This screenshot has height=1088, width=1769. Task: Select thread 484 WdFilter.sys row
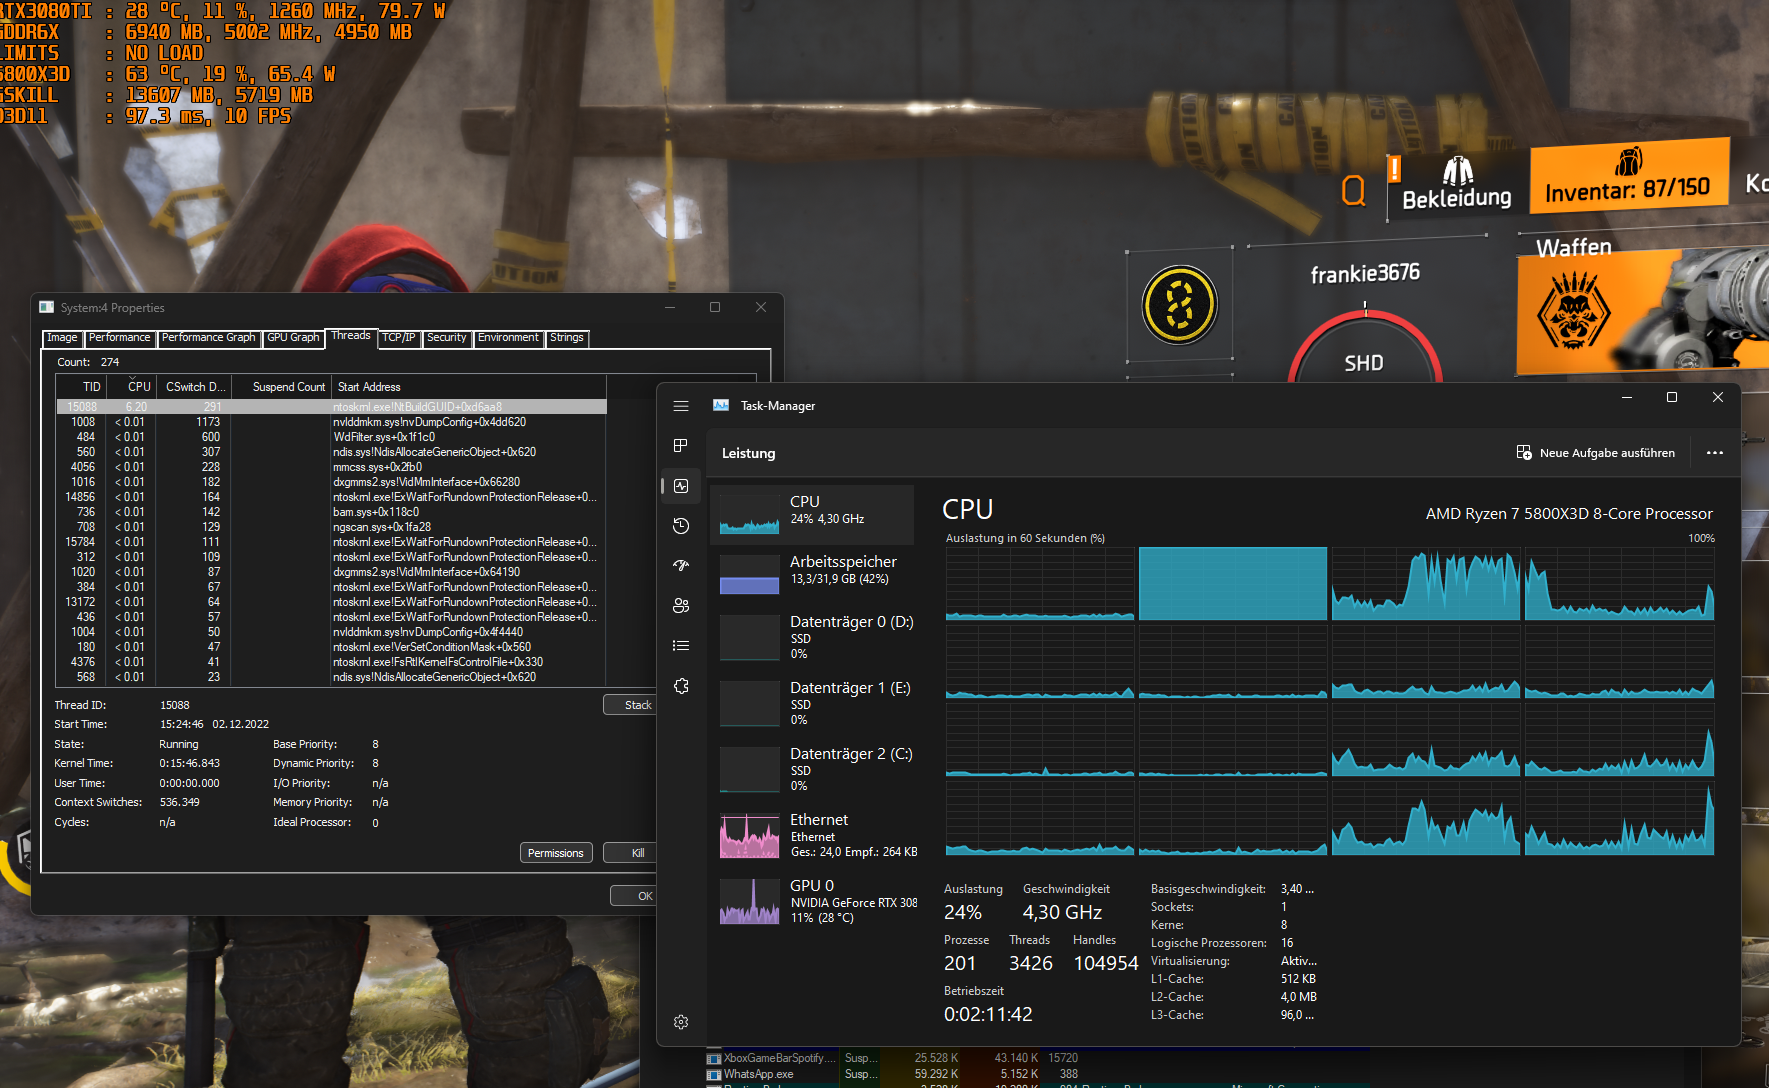coord(331,437)
